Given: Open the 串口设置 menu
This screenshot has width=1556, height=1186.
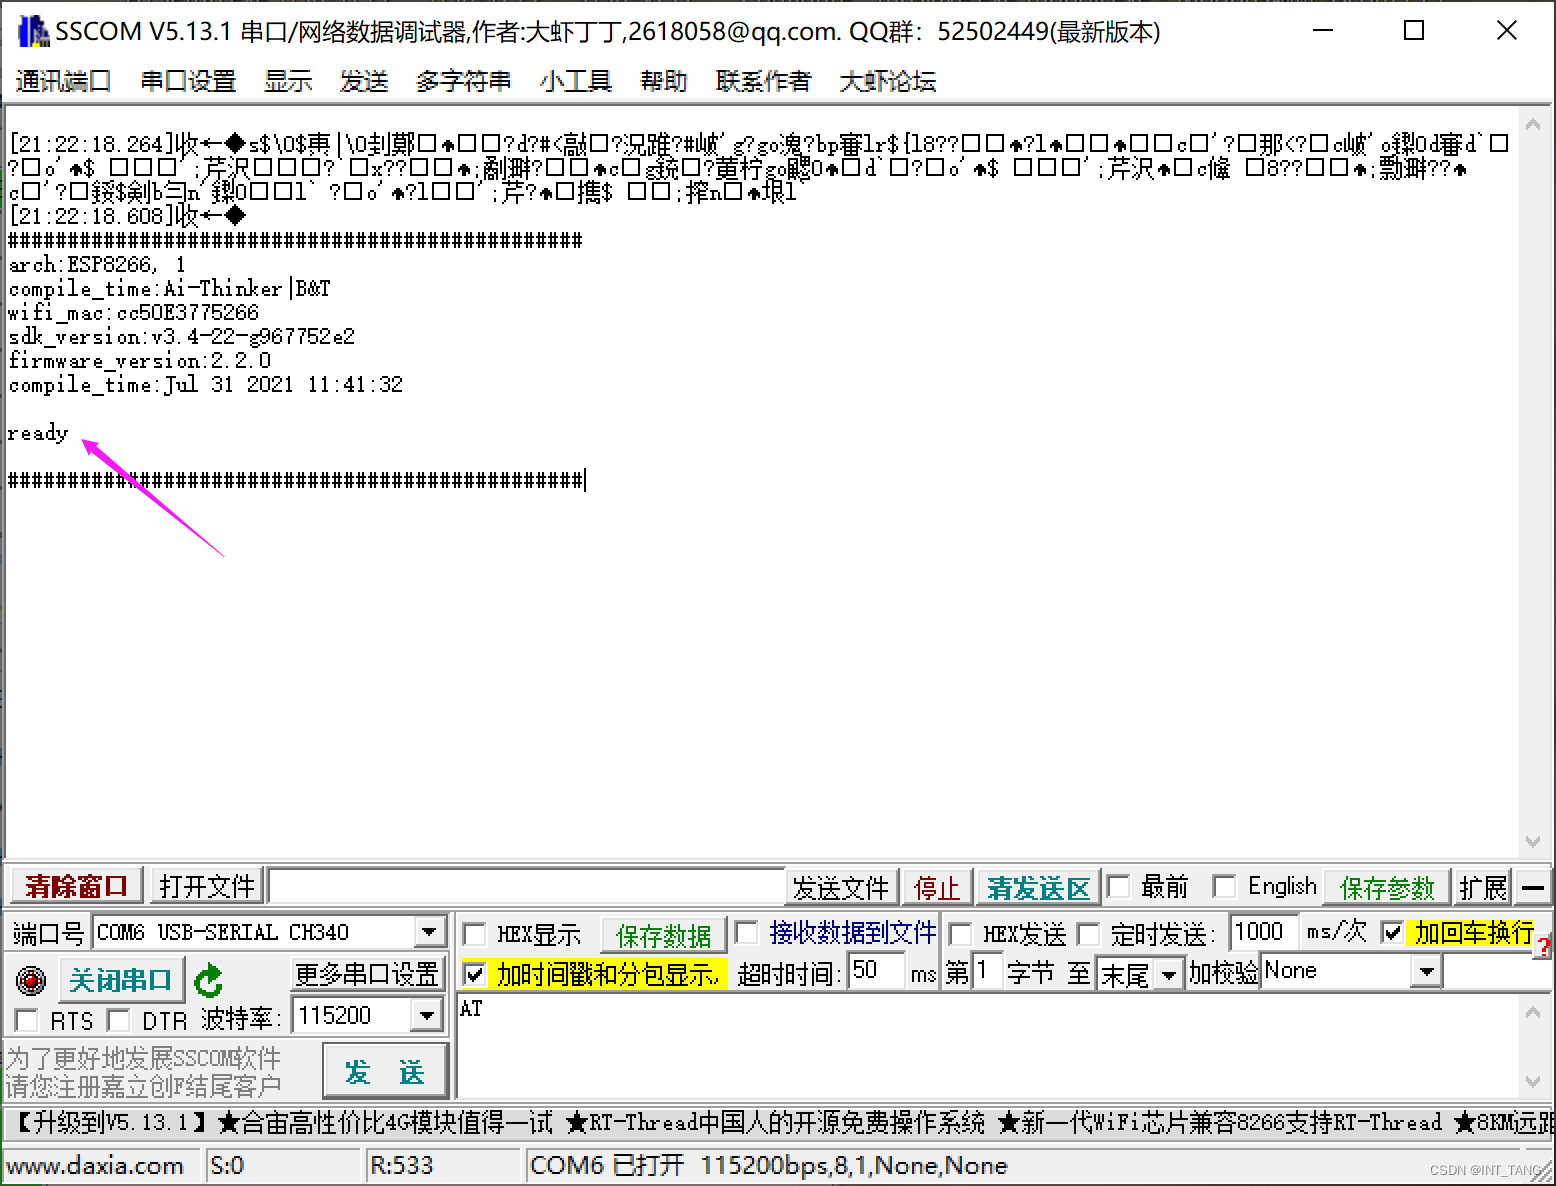Looking at the screenshot, I should (x=188, y=81).
